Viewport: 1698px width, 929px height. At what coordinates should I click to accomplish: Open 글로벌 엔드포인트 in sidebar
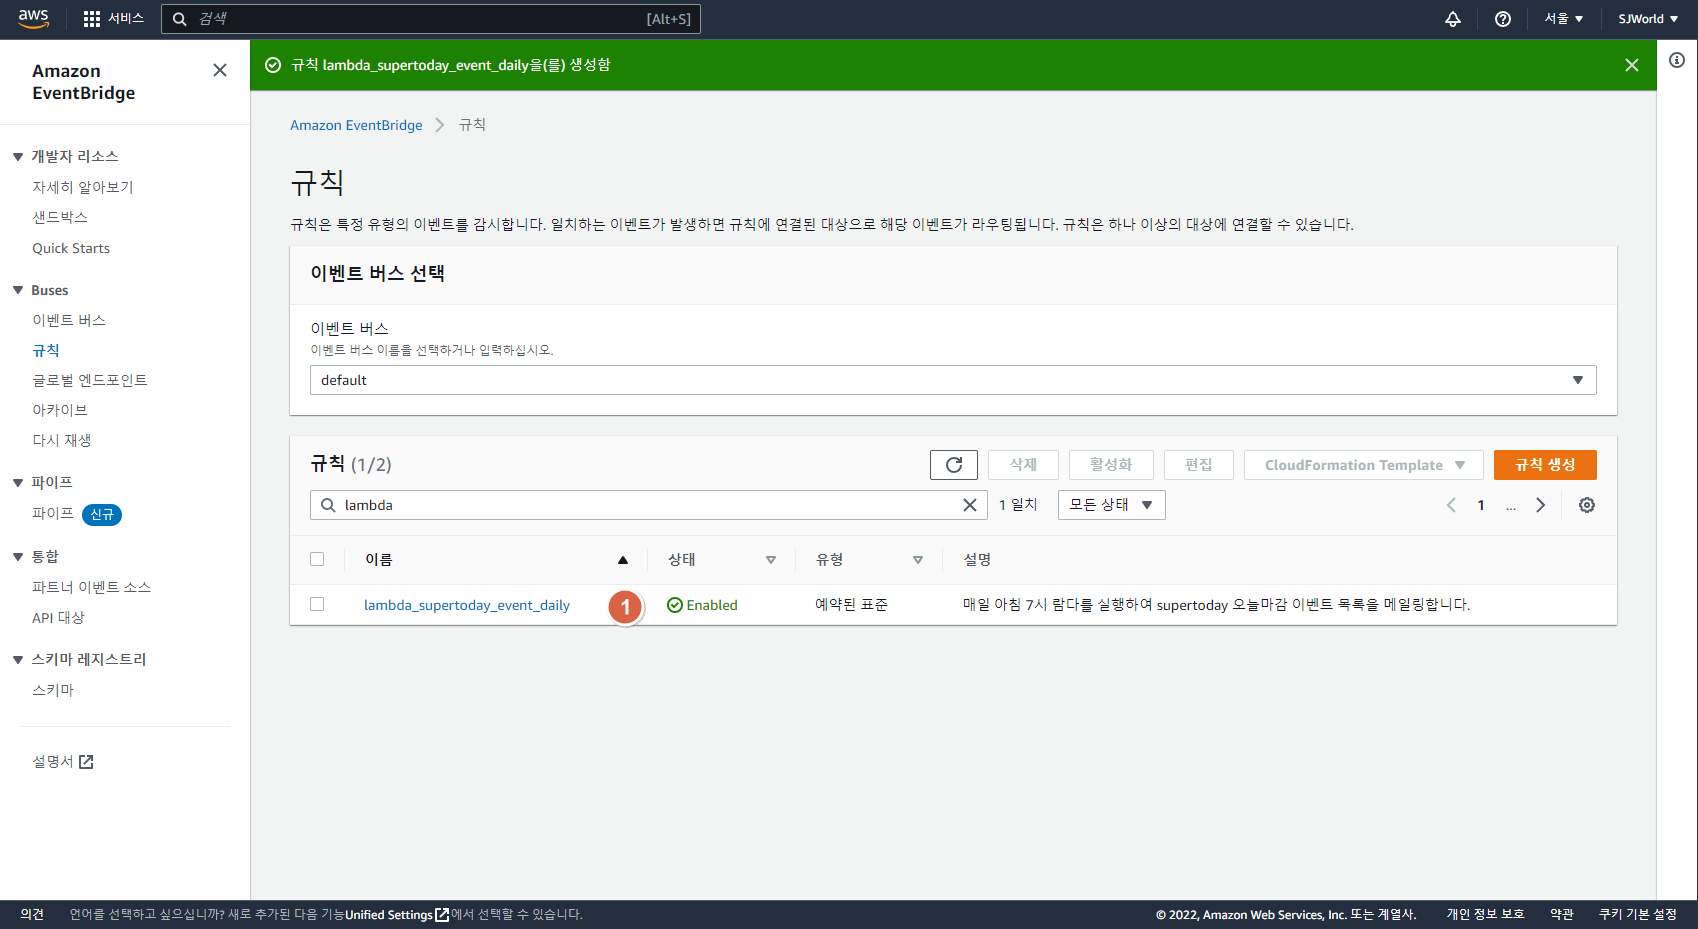pos(90,380)
